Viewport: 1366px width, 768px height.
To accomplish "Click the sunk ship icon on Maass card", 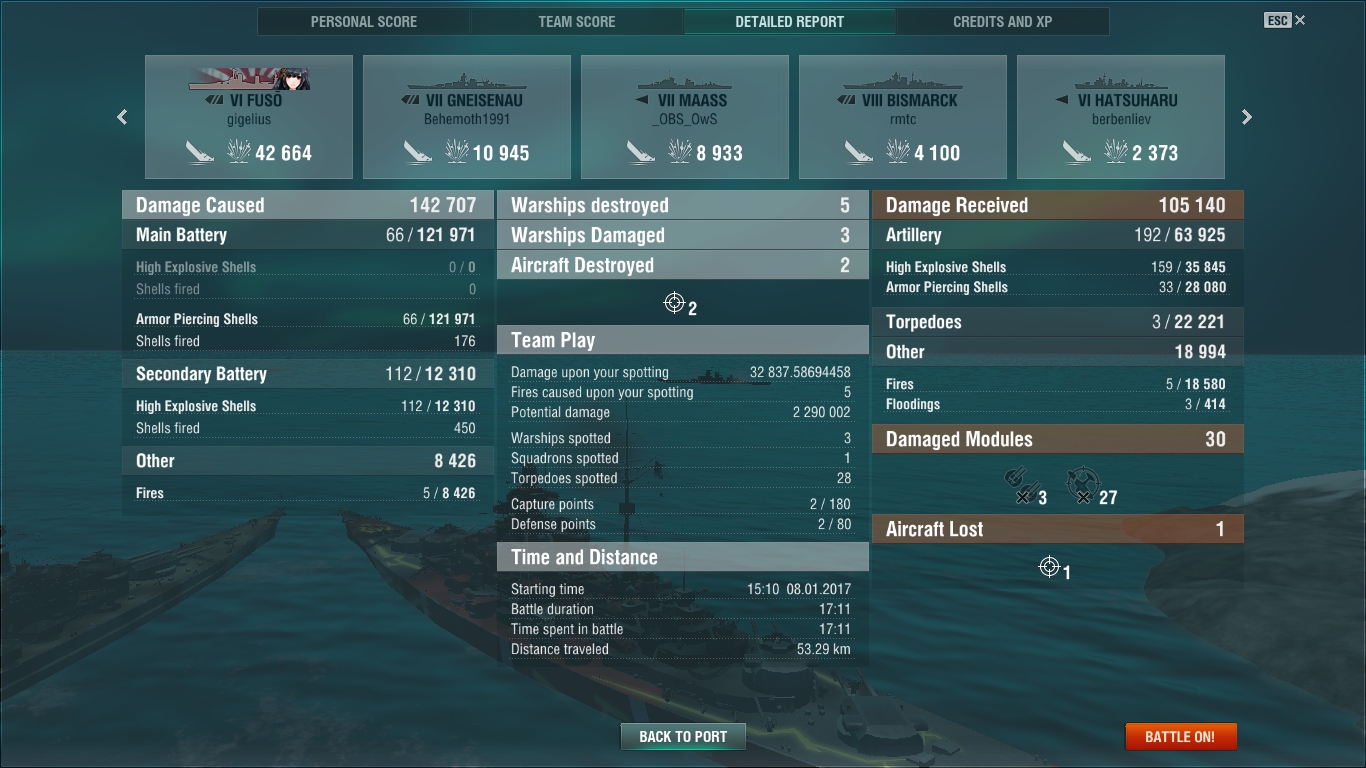I will (641, 152).
